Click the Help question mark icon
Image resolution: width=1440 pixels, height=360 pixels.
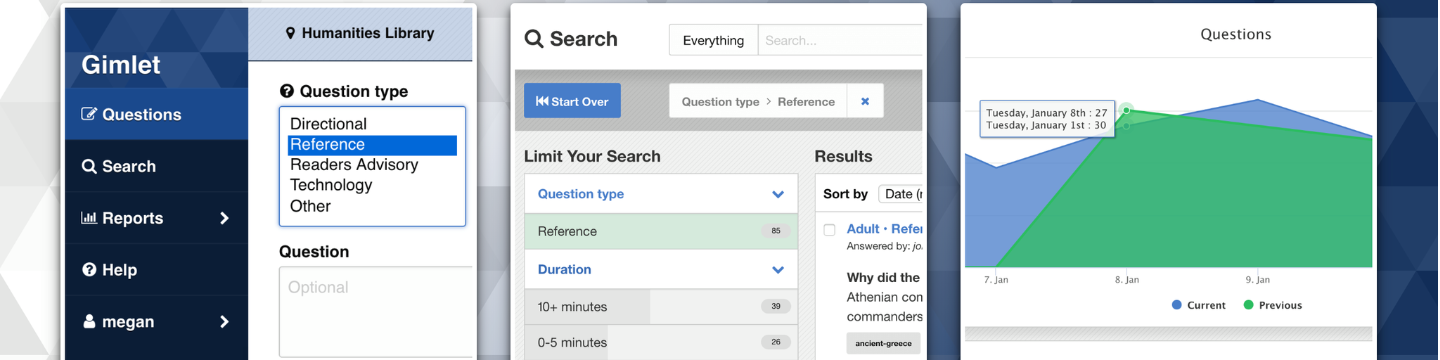pos(89,270)
